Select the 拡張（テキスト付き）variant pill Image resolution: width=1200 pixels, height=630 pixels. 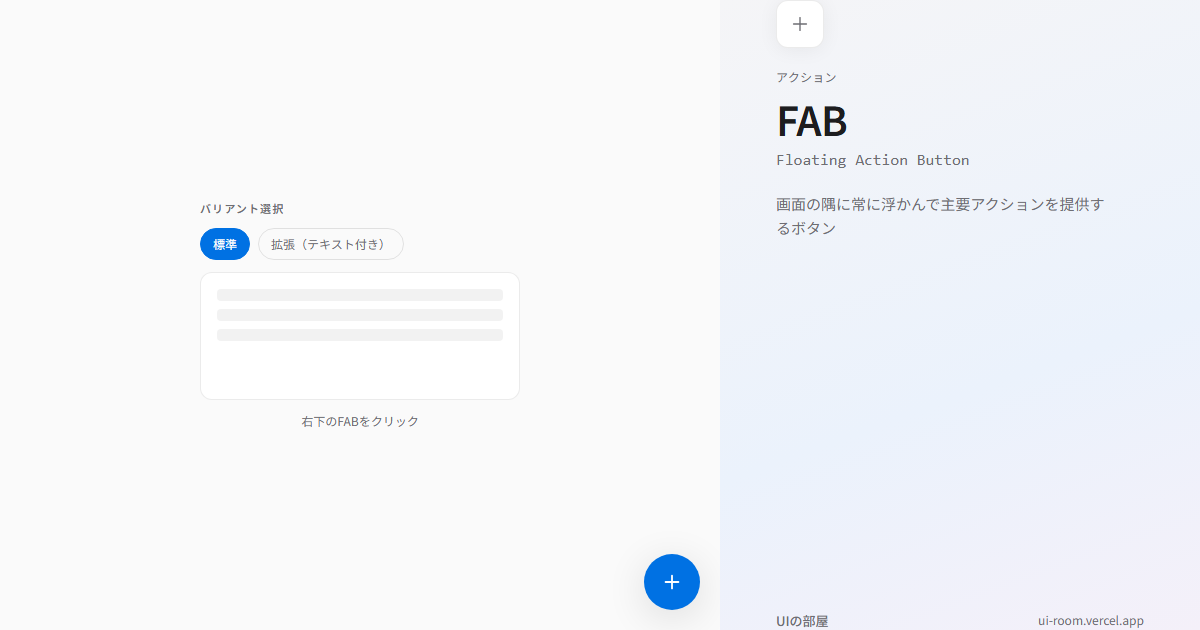(331, 244)
